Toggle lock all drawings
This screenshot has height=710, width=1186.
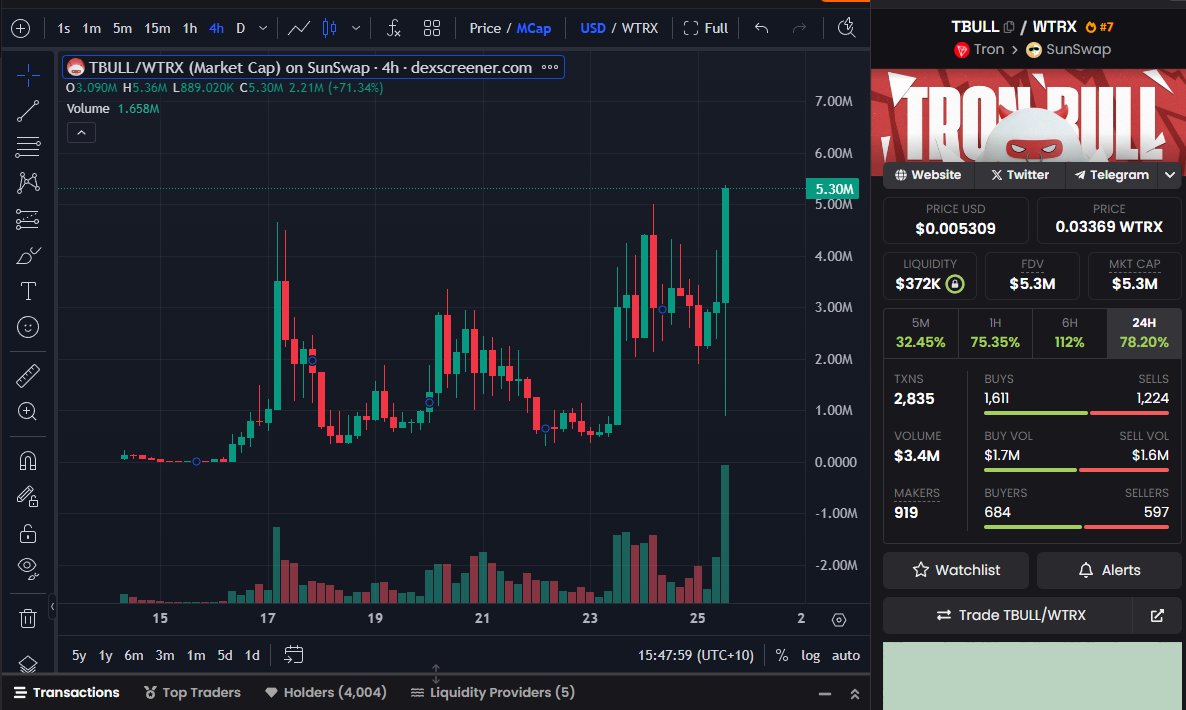[x=28, y=533]
